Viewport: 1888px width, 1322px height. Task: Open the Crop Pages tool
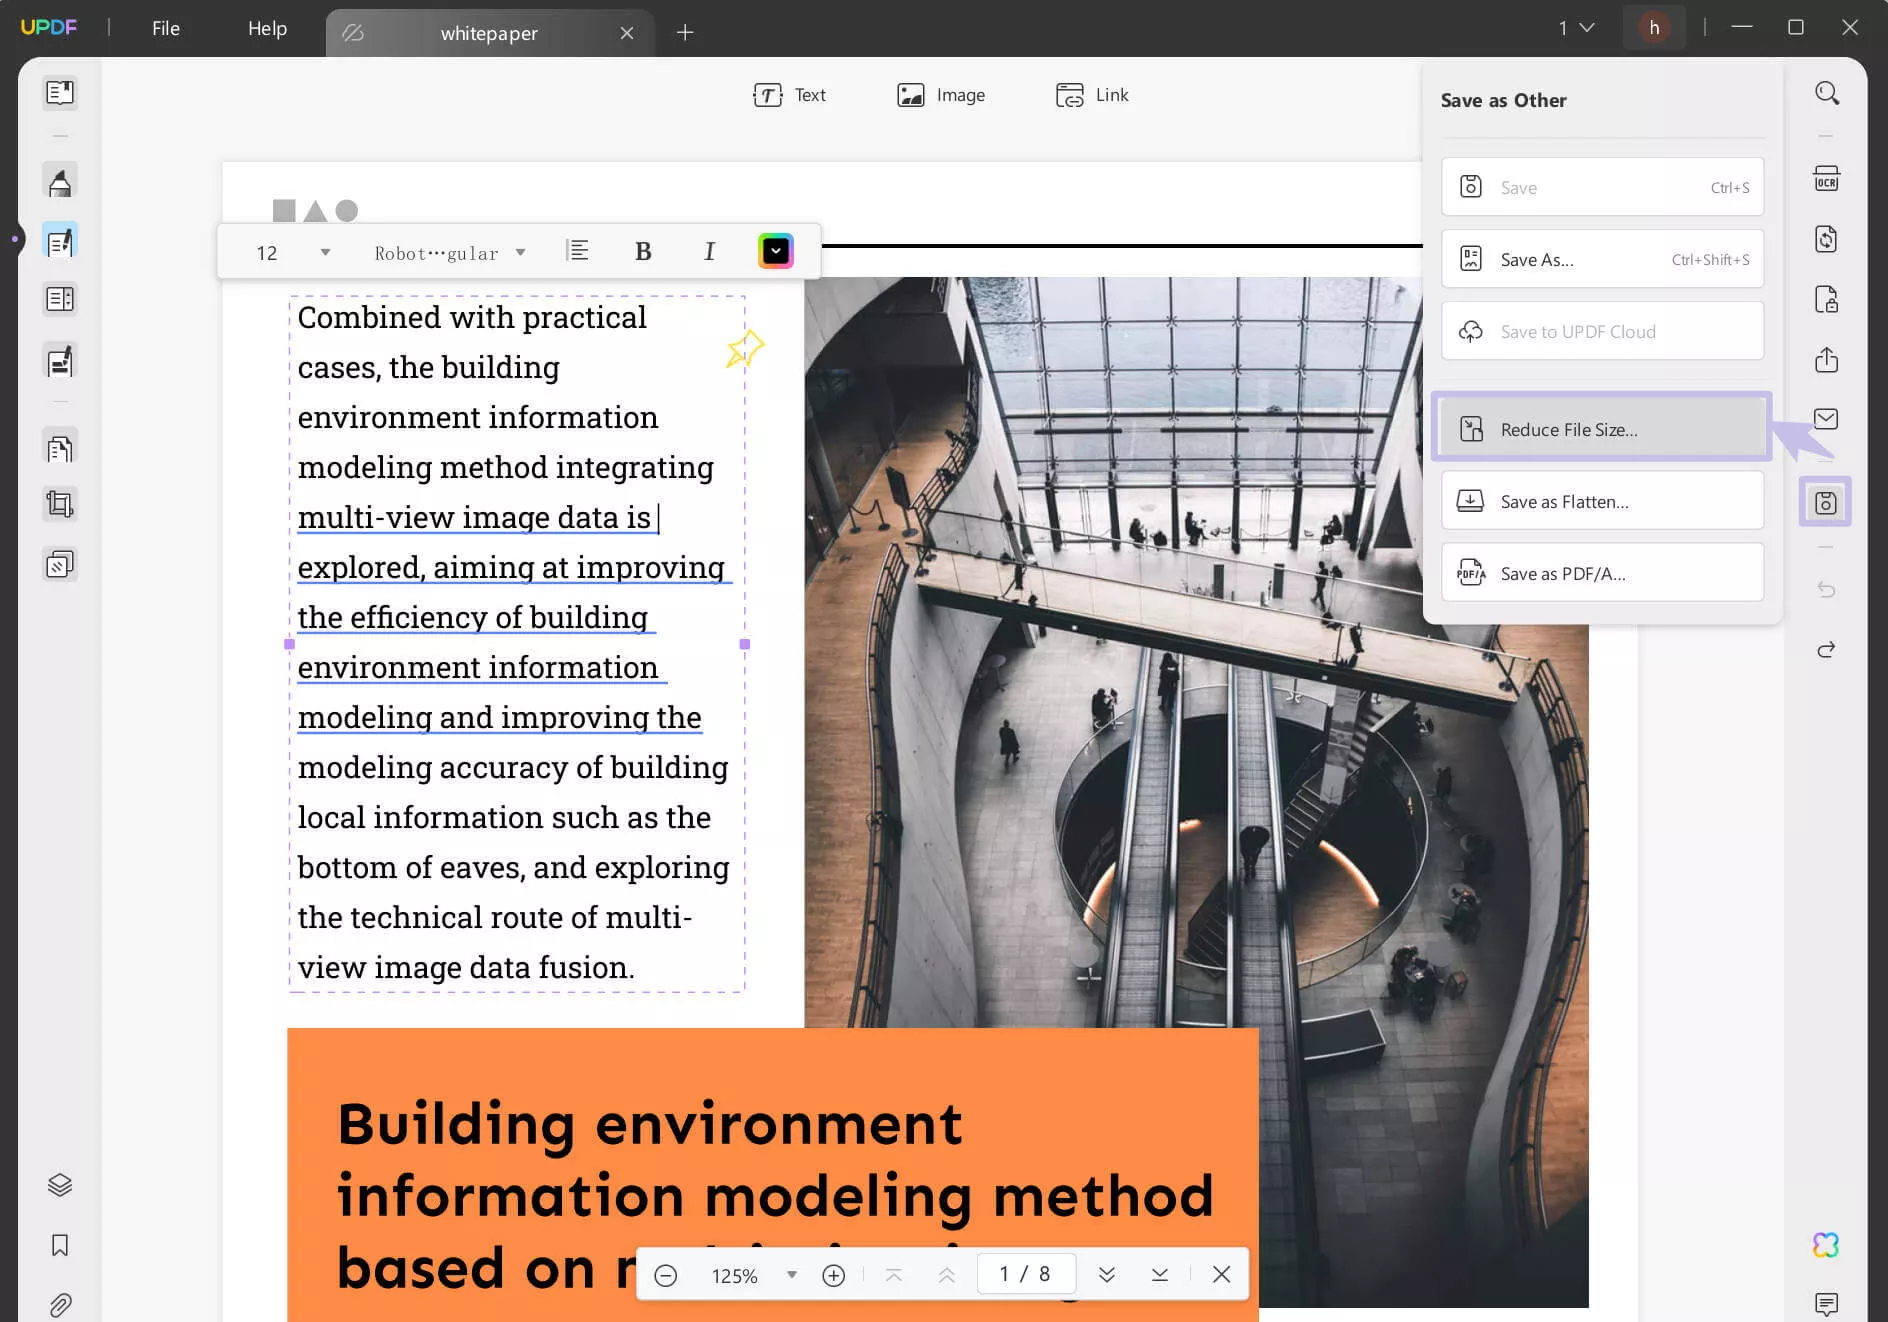click(60, 504)
